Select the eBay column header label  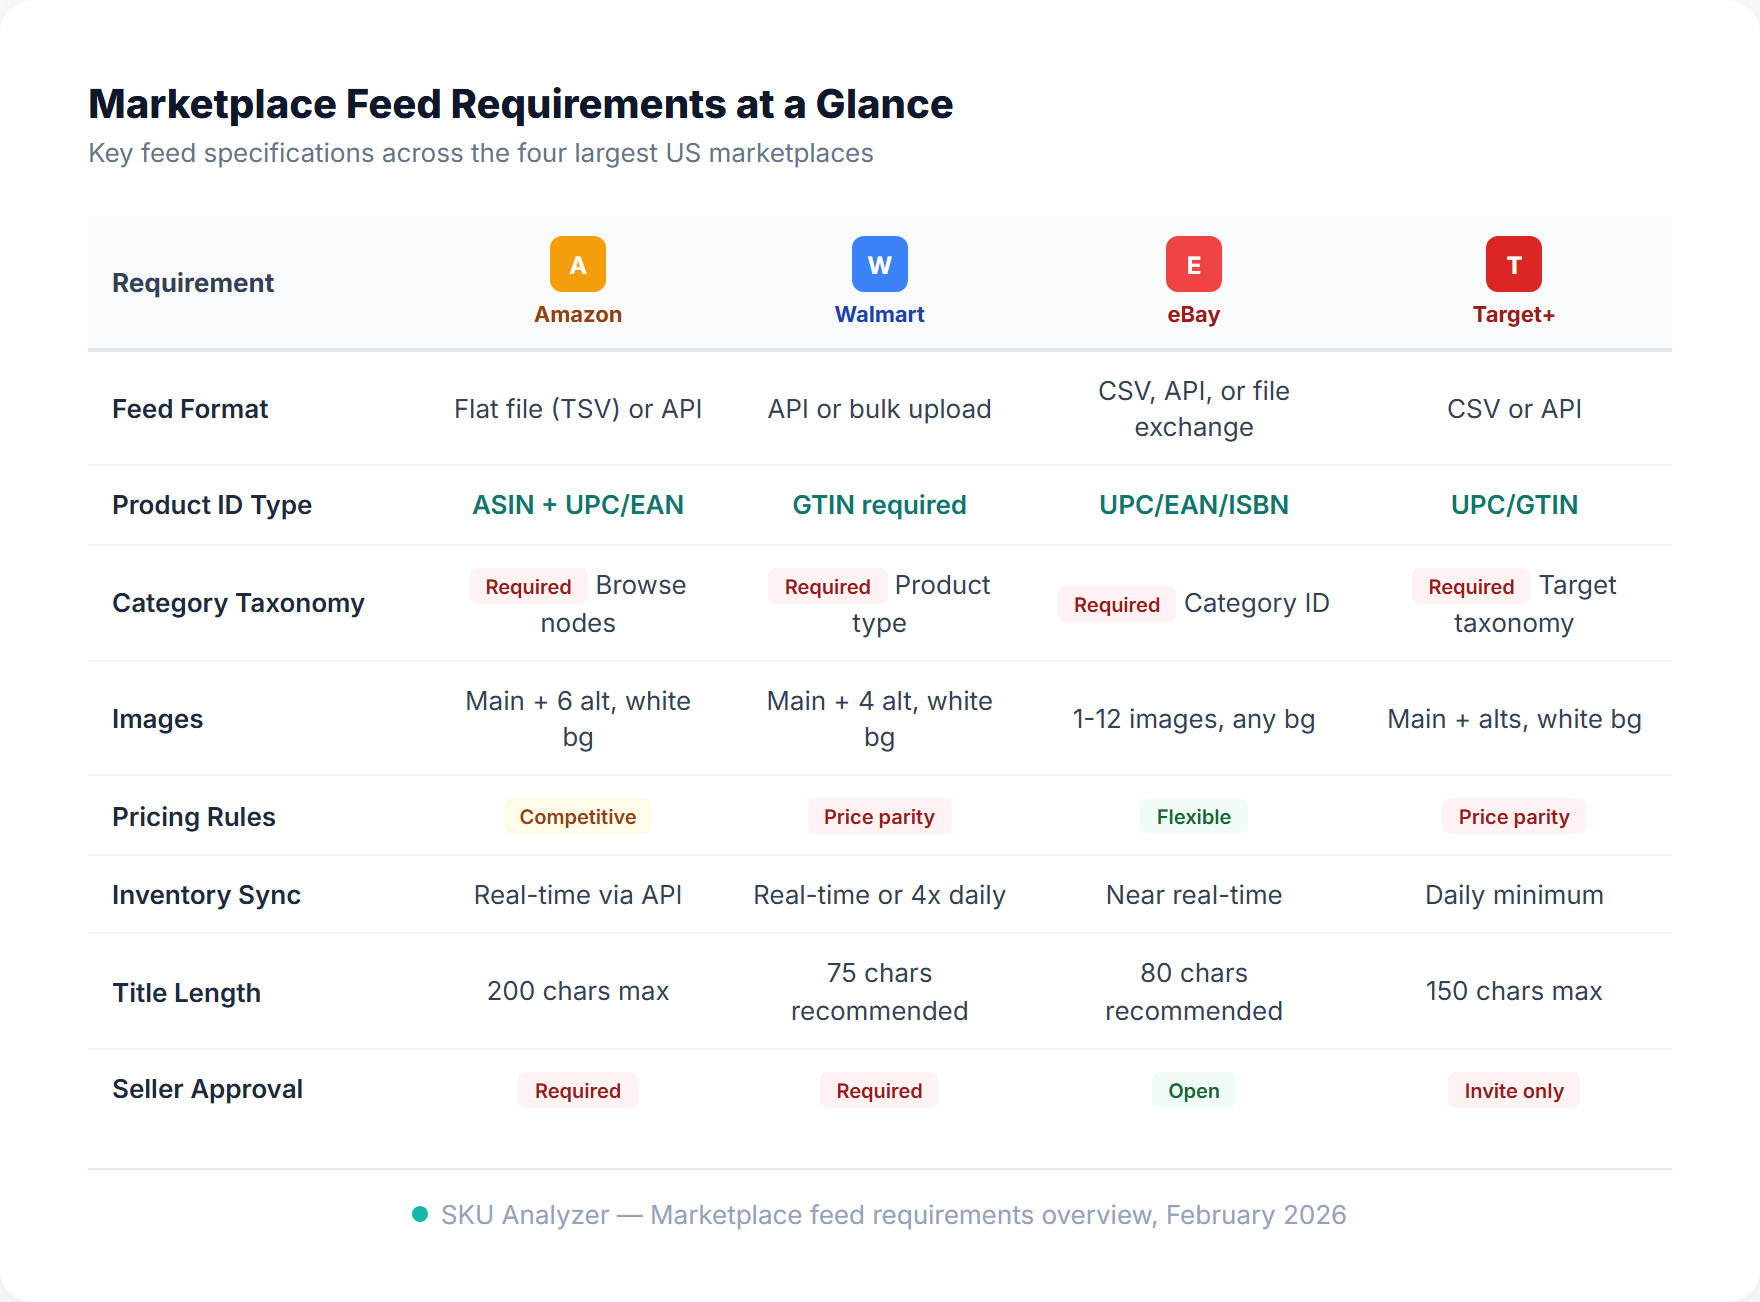click(1193, 313)
